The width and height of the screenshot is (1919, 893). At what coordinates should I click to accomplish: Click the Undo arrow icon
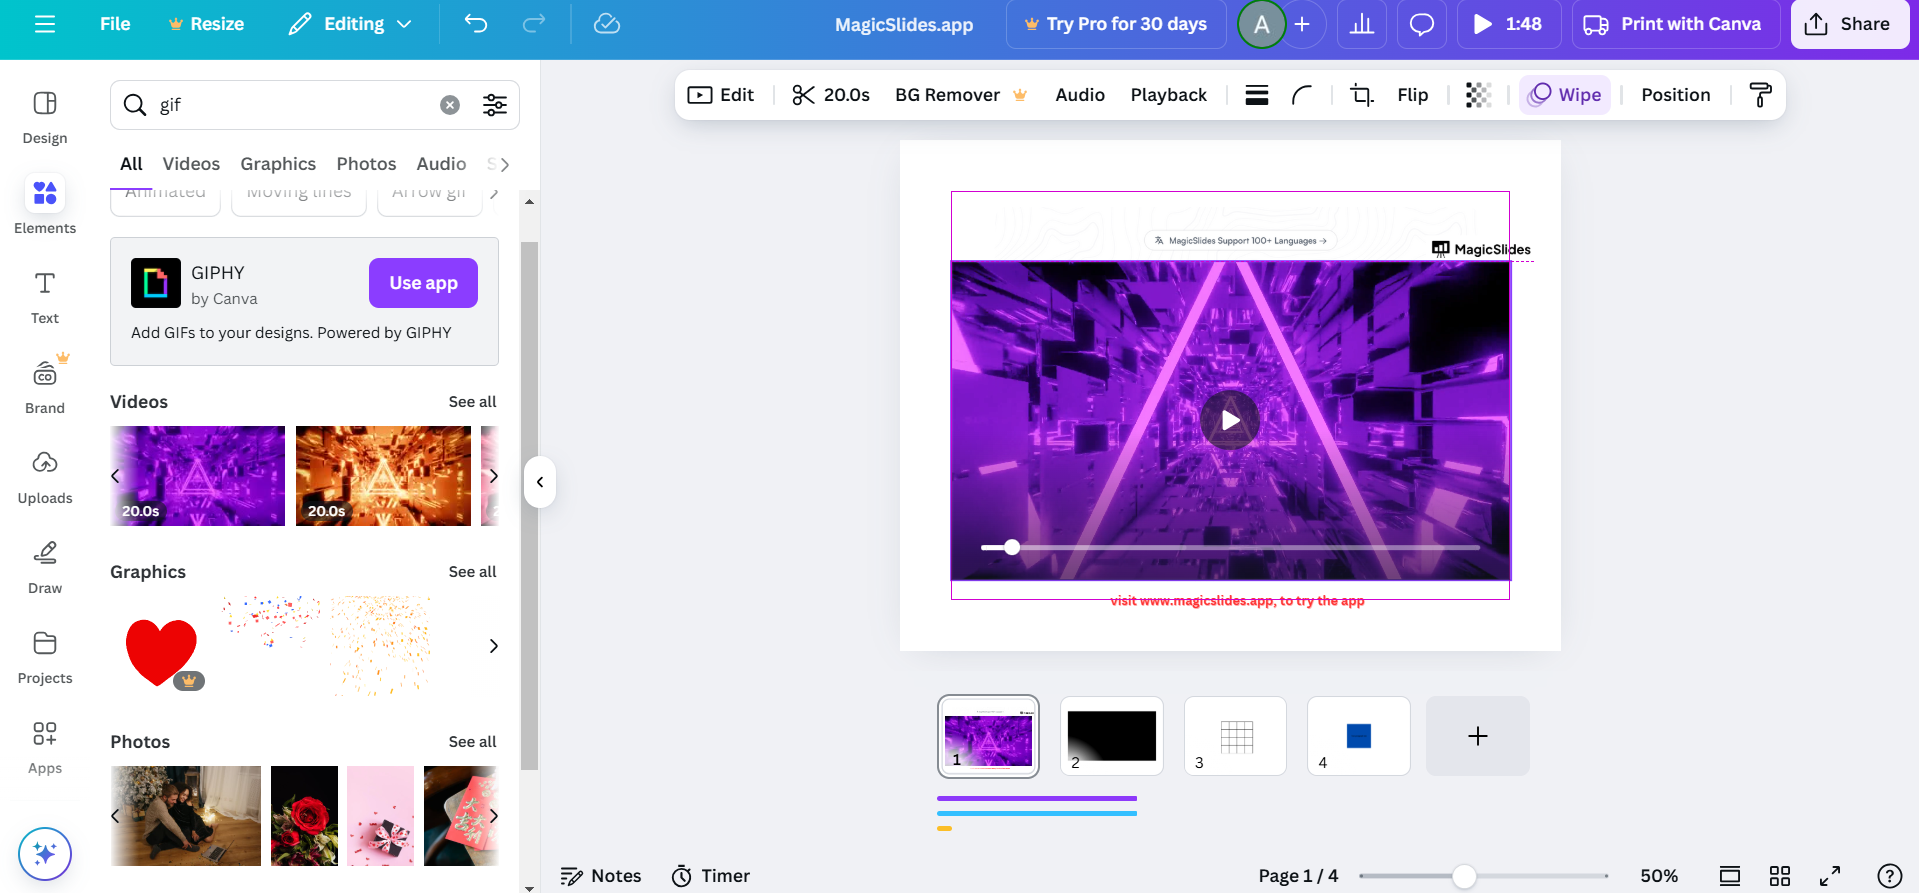[476, 24]
